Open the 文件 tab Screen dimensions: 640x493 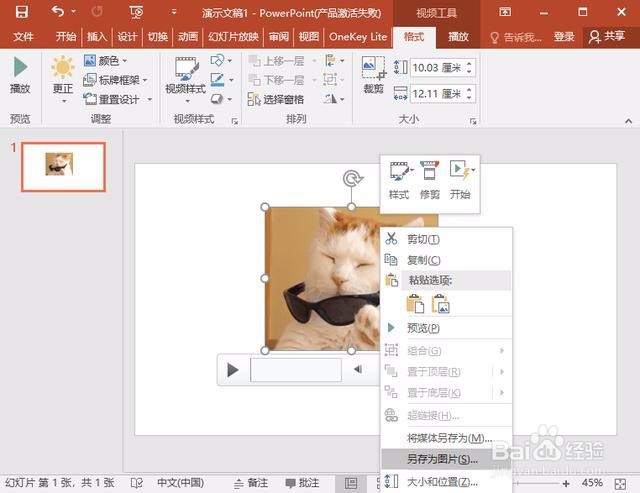tap(23, 37)
